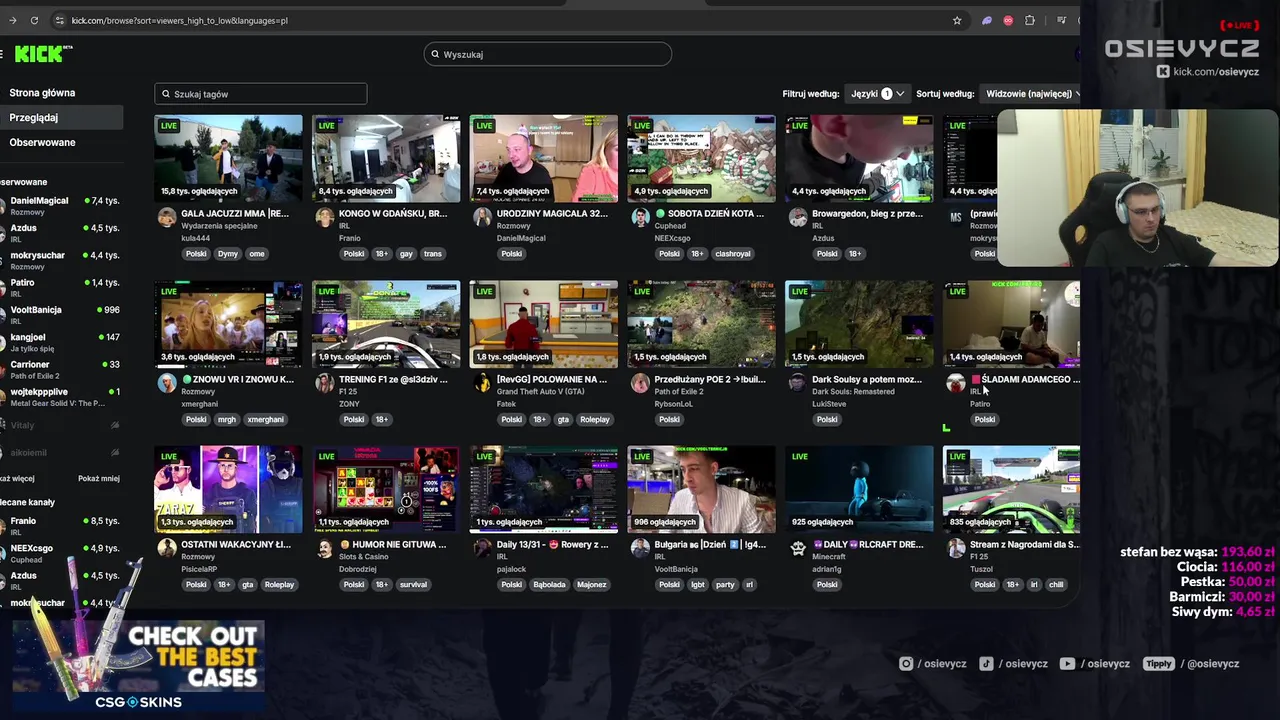Click the chill tag on Tuszol card

1056,584
